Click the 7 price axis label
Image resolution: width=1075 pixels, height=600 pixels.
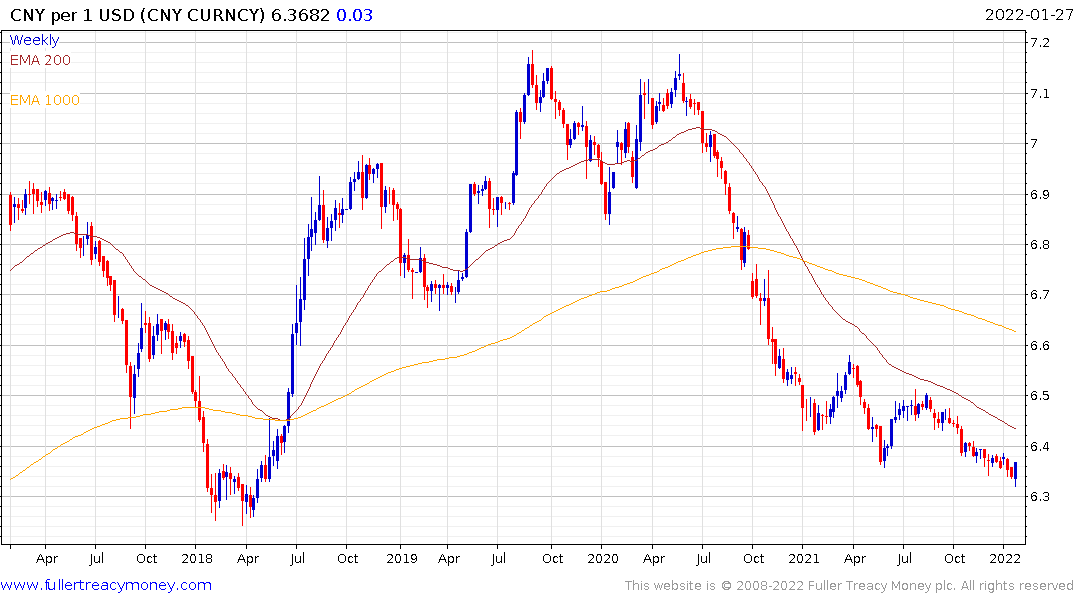point(1034,143)
